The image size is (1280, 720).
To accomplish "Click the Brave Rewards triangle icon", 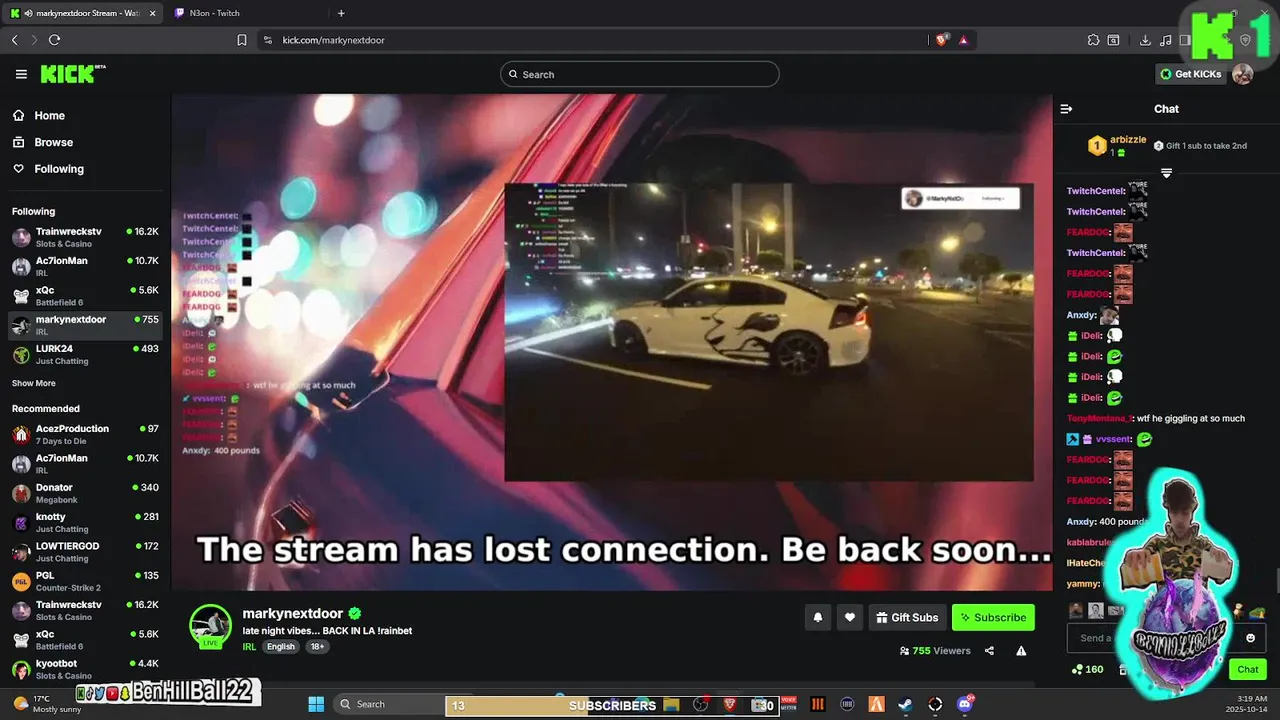I will tap(963, 40).
